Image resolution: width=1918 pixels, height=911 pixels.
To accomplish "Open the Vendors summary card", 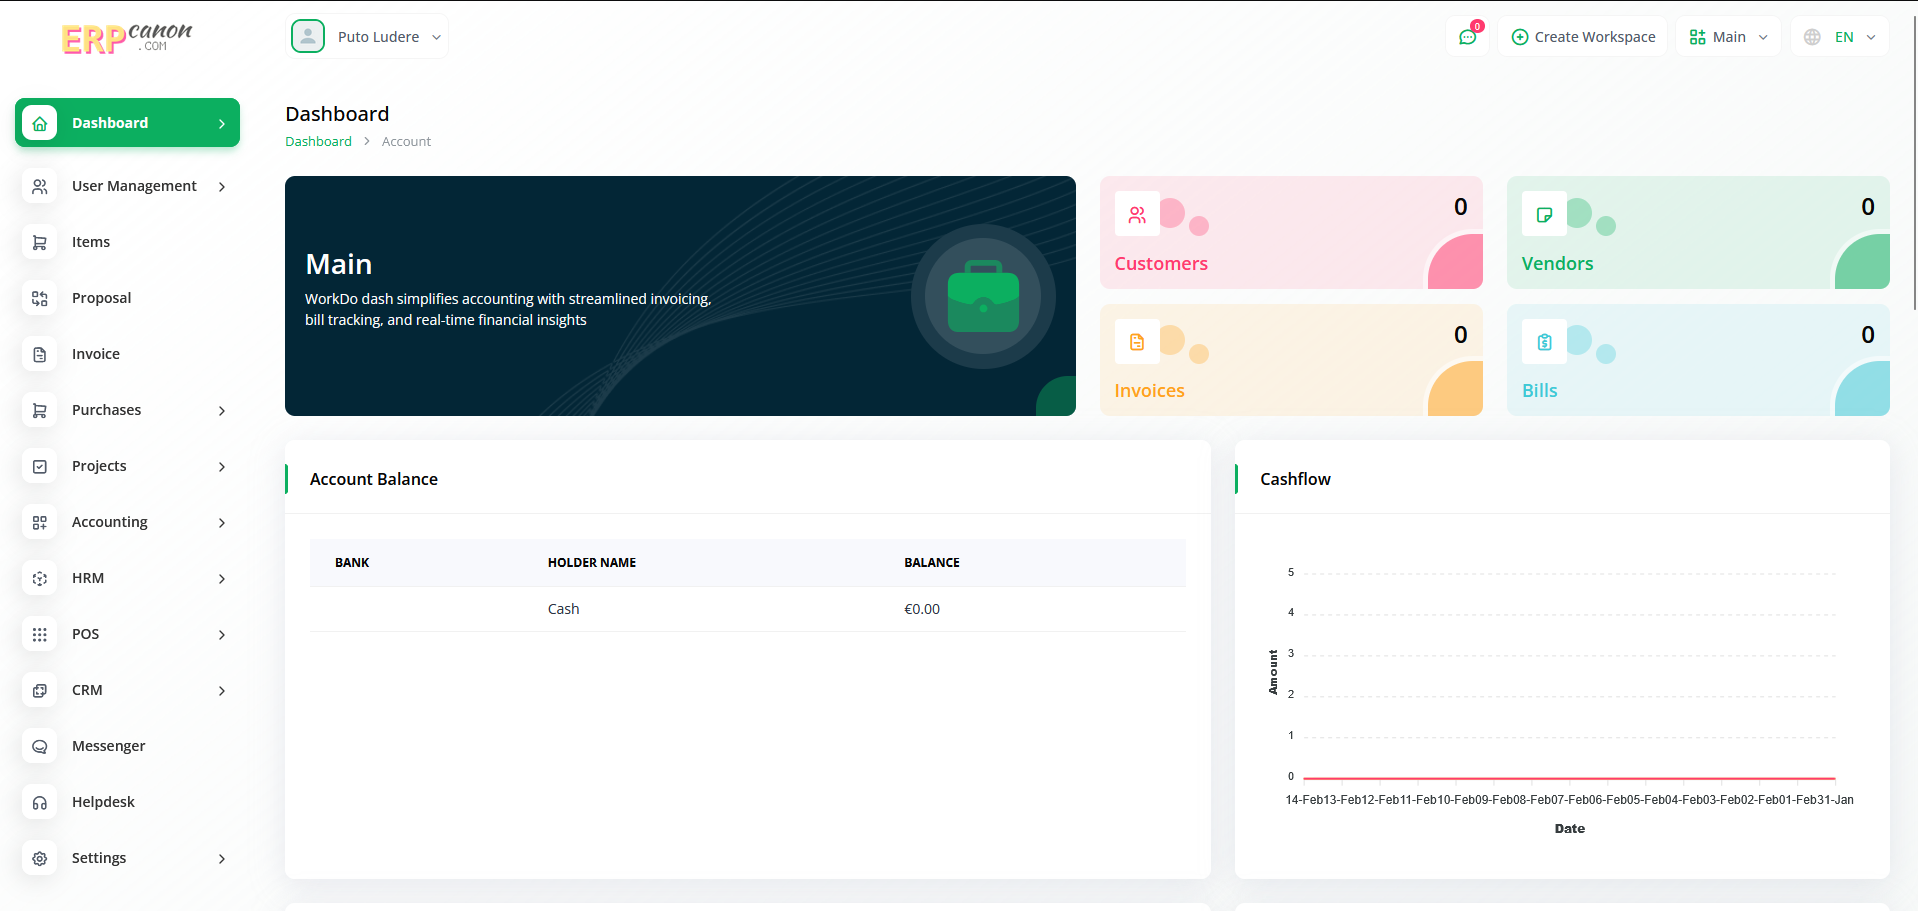I will (1698, 233).
